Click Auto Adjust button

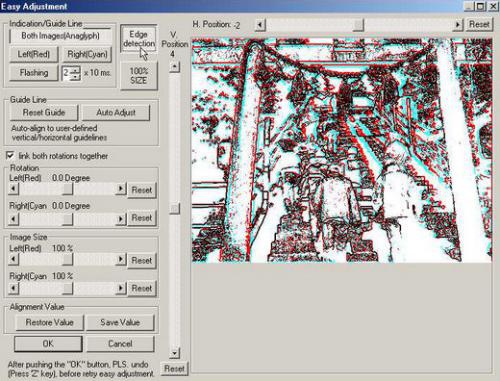click(x=116, y=113)
